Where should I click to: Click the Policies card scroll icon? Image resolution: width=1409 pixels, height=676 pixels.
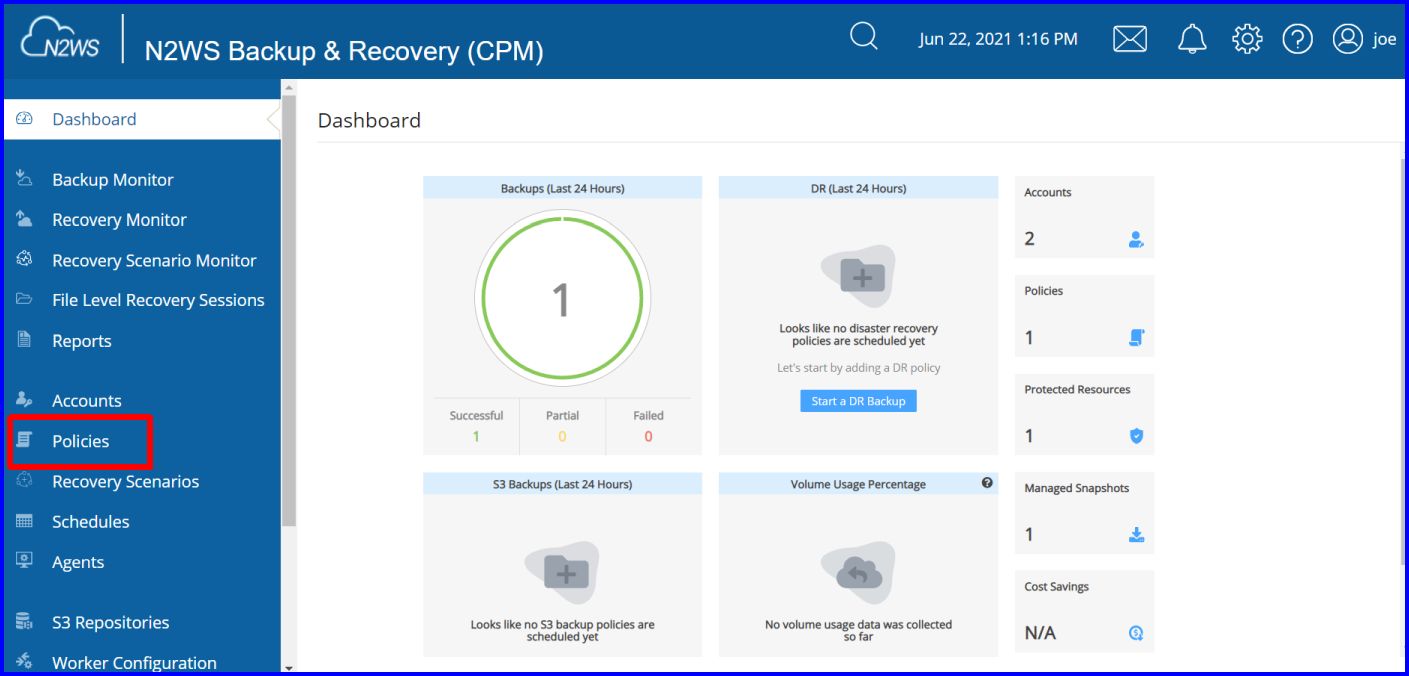pyautogui.click(x=1136, y=338)
